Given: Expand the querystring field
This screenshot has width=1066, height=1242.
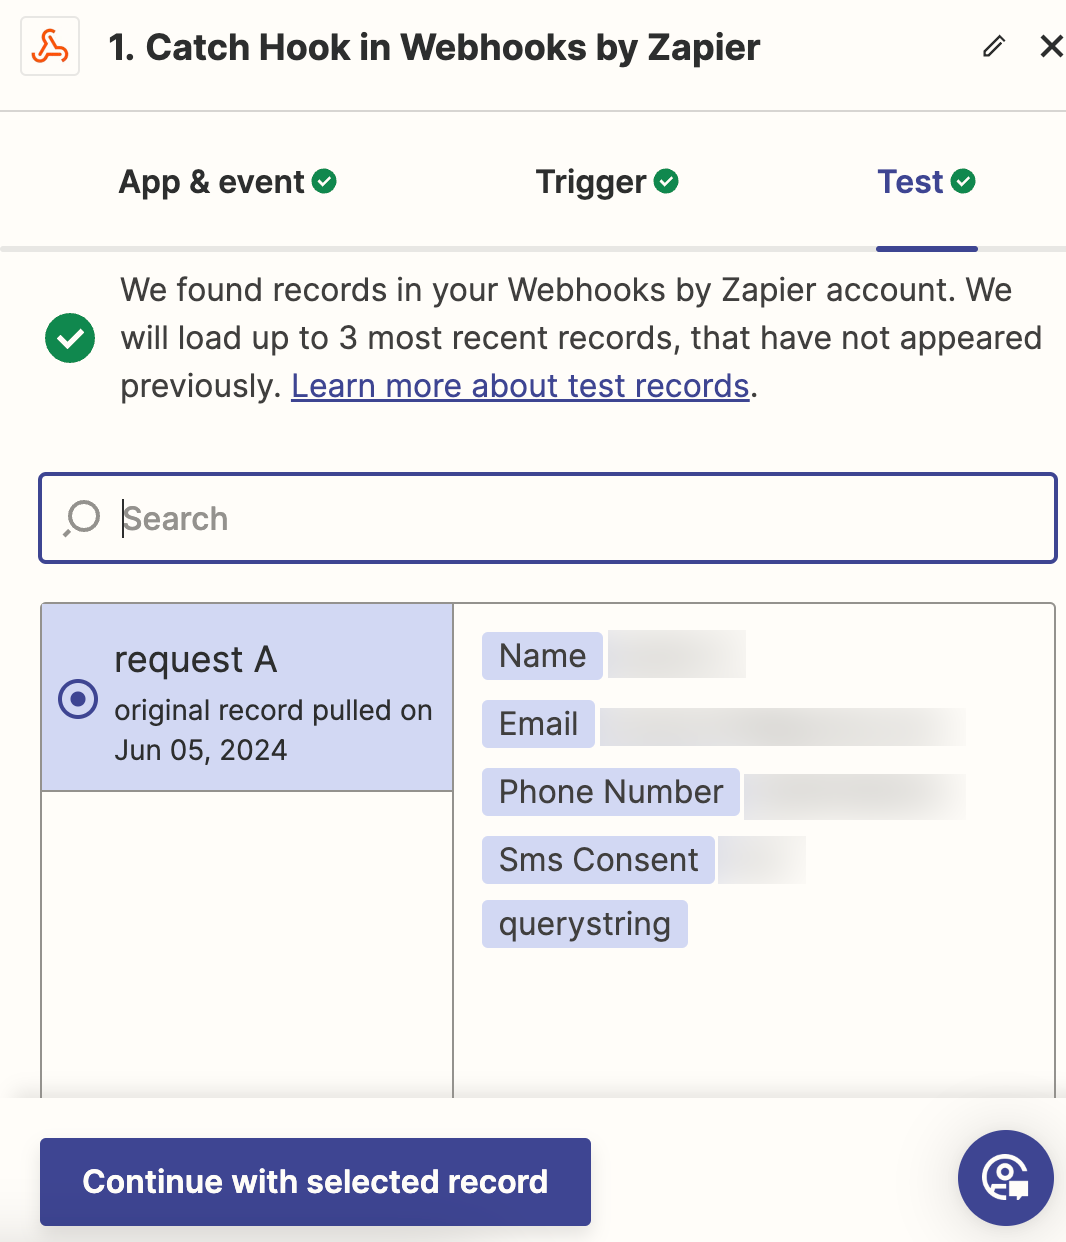Looking at the screenshot, I should 584,924.
